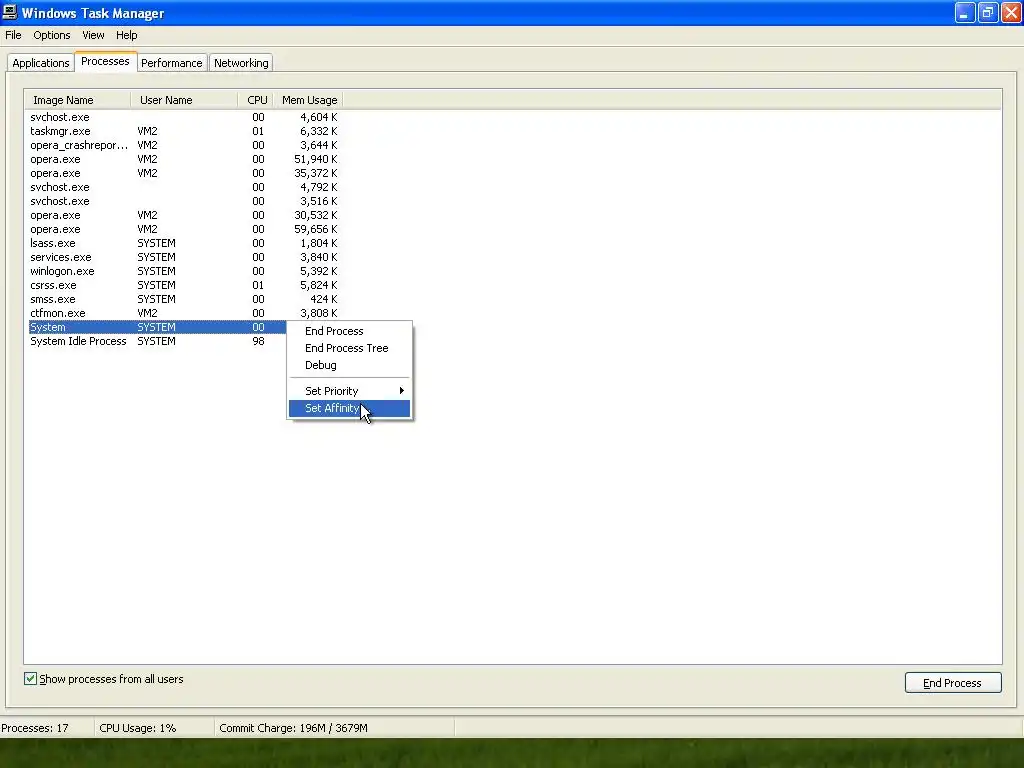Open the Options menu

tap(52, 35)
